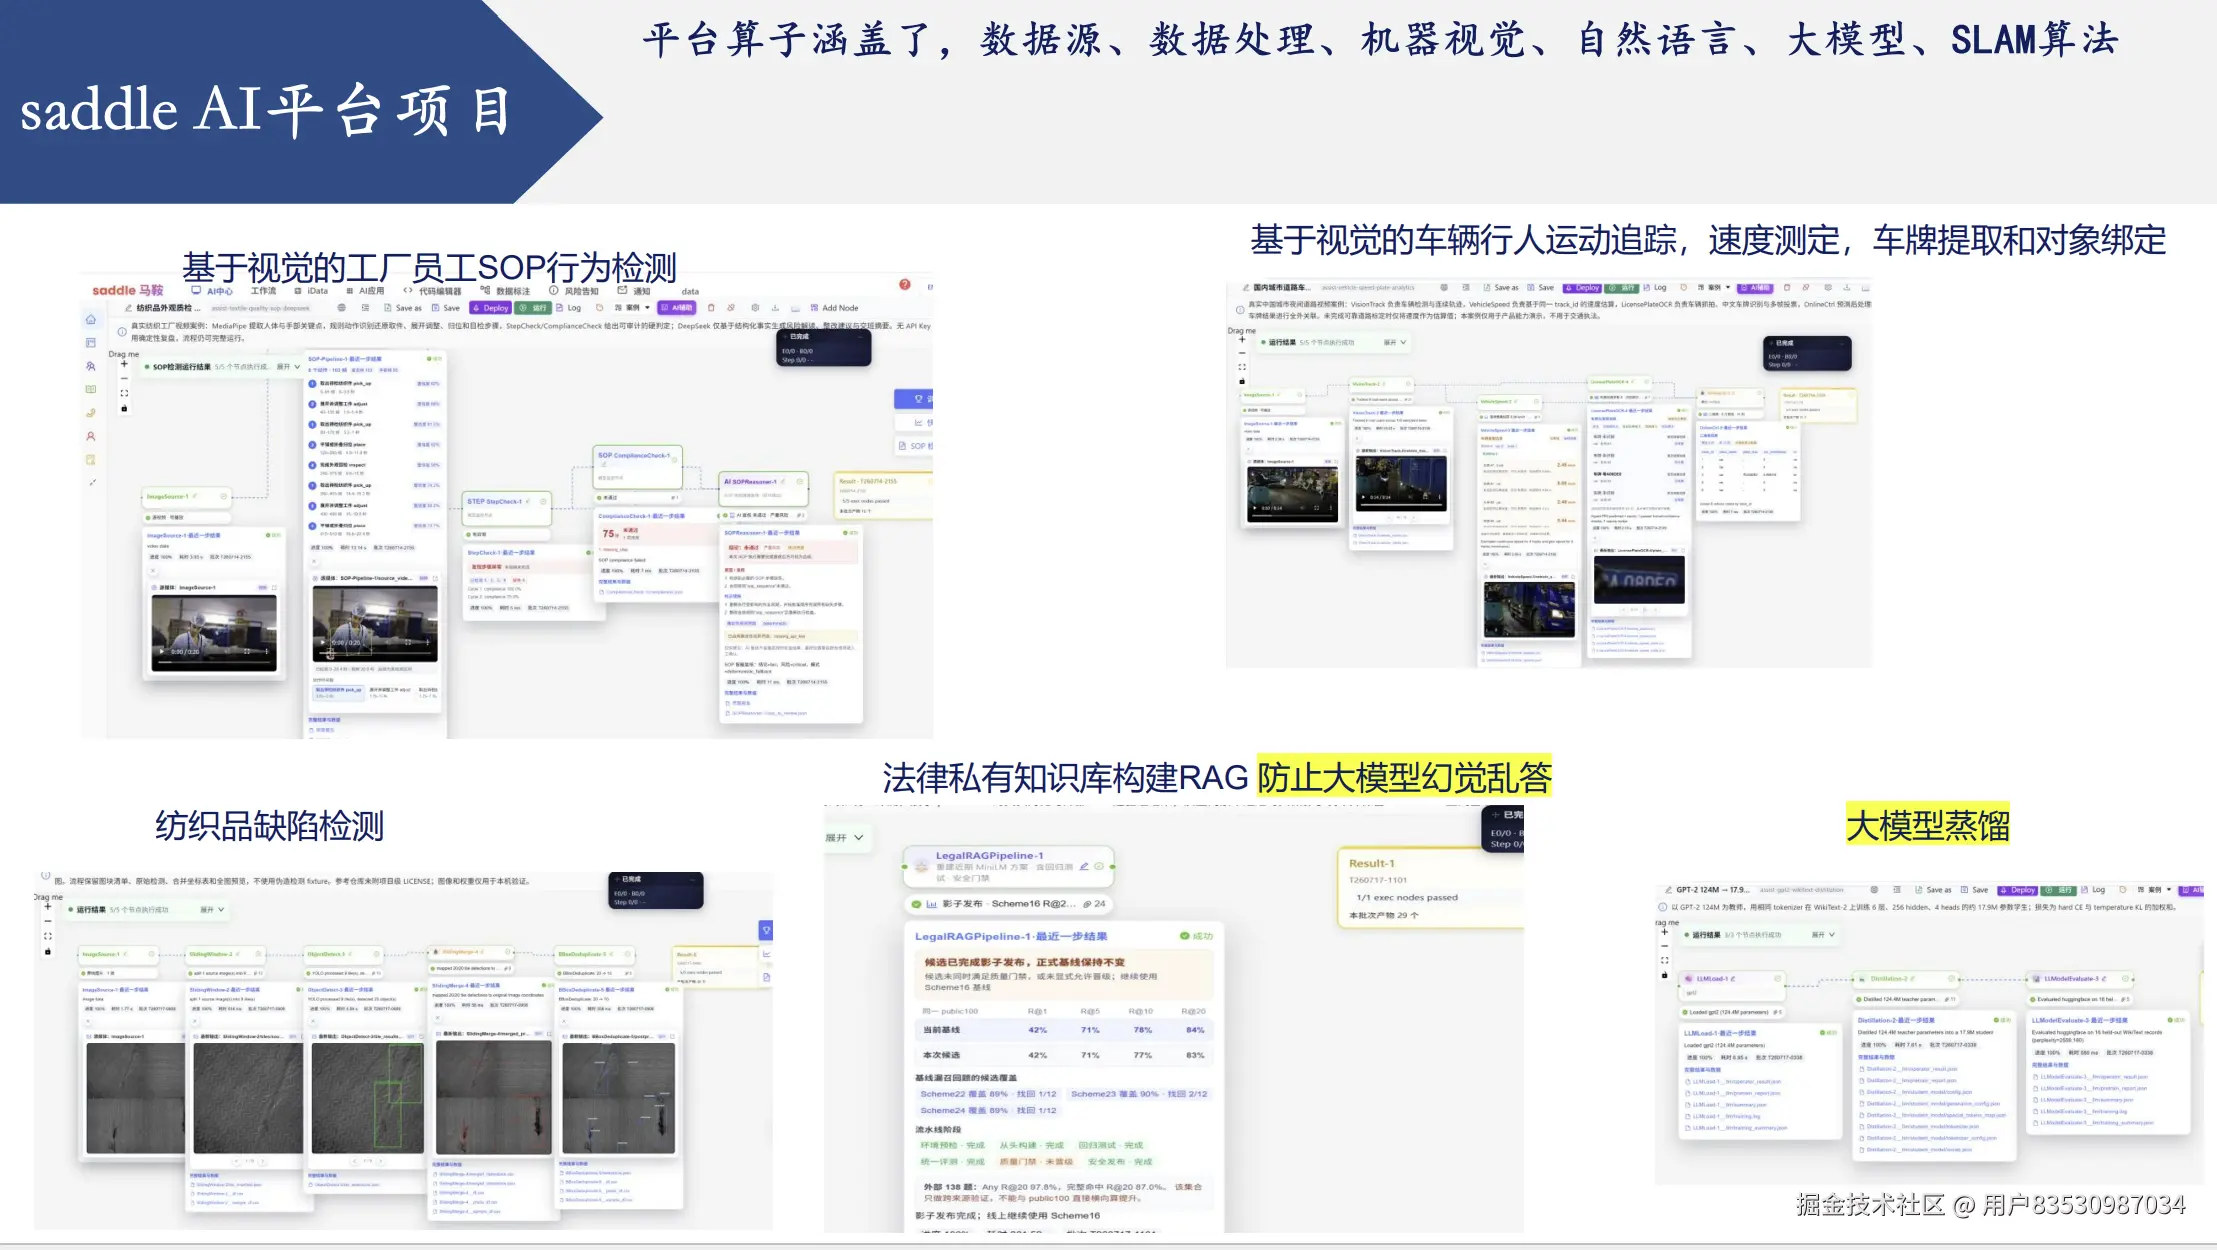Expand 运行结果 in vehicle tracking screenshot
This screenshot has height=1250, width=2217.
[1395, 342]
